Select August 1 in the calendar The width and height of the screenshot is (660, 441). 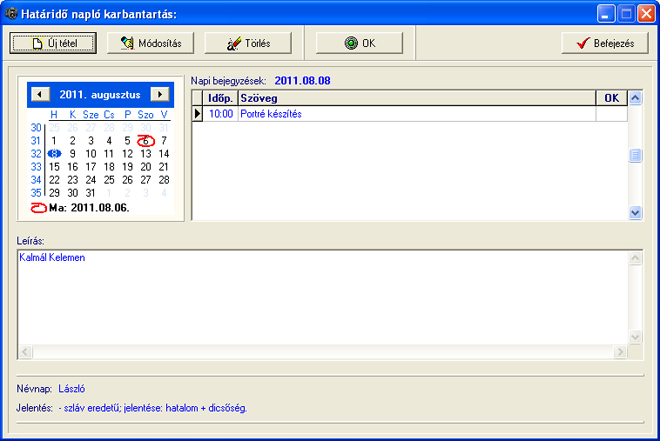pyautogui.click(x=54, y=141)
